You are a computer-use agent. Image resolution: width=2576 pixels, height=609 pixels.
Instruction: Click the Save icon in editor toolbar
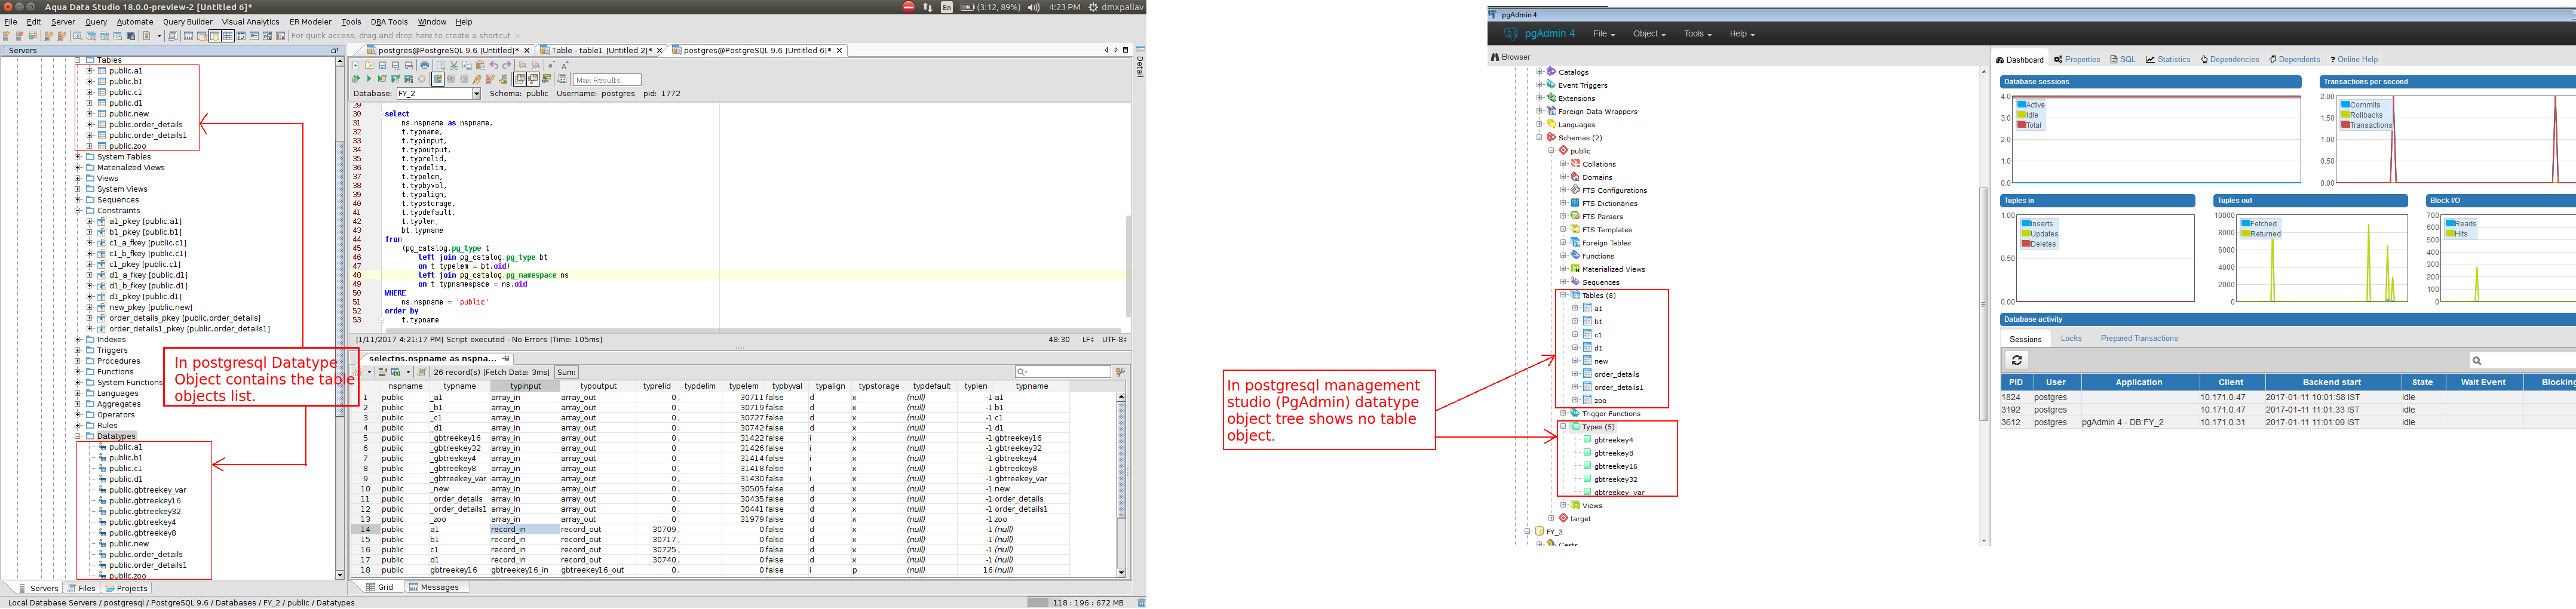coord(383,65)
